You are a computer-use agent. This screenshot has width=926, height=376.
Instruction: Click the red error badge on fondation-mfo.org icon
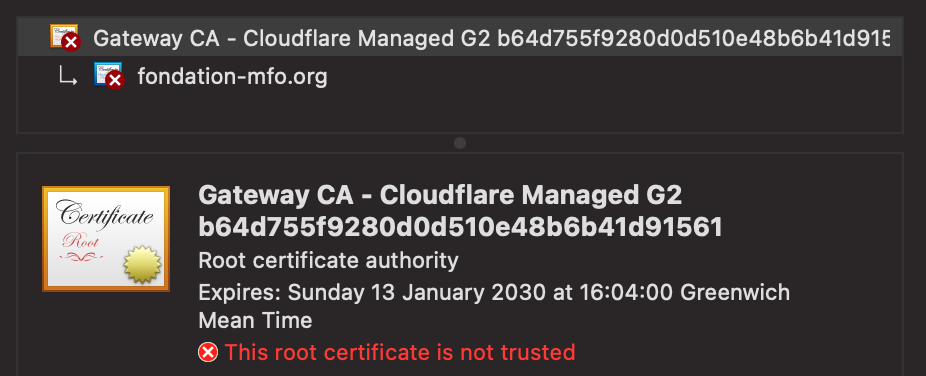pyautogui.click(x=115, y=80)
